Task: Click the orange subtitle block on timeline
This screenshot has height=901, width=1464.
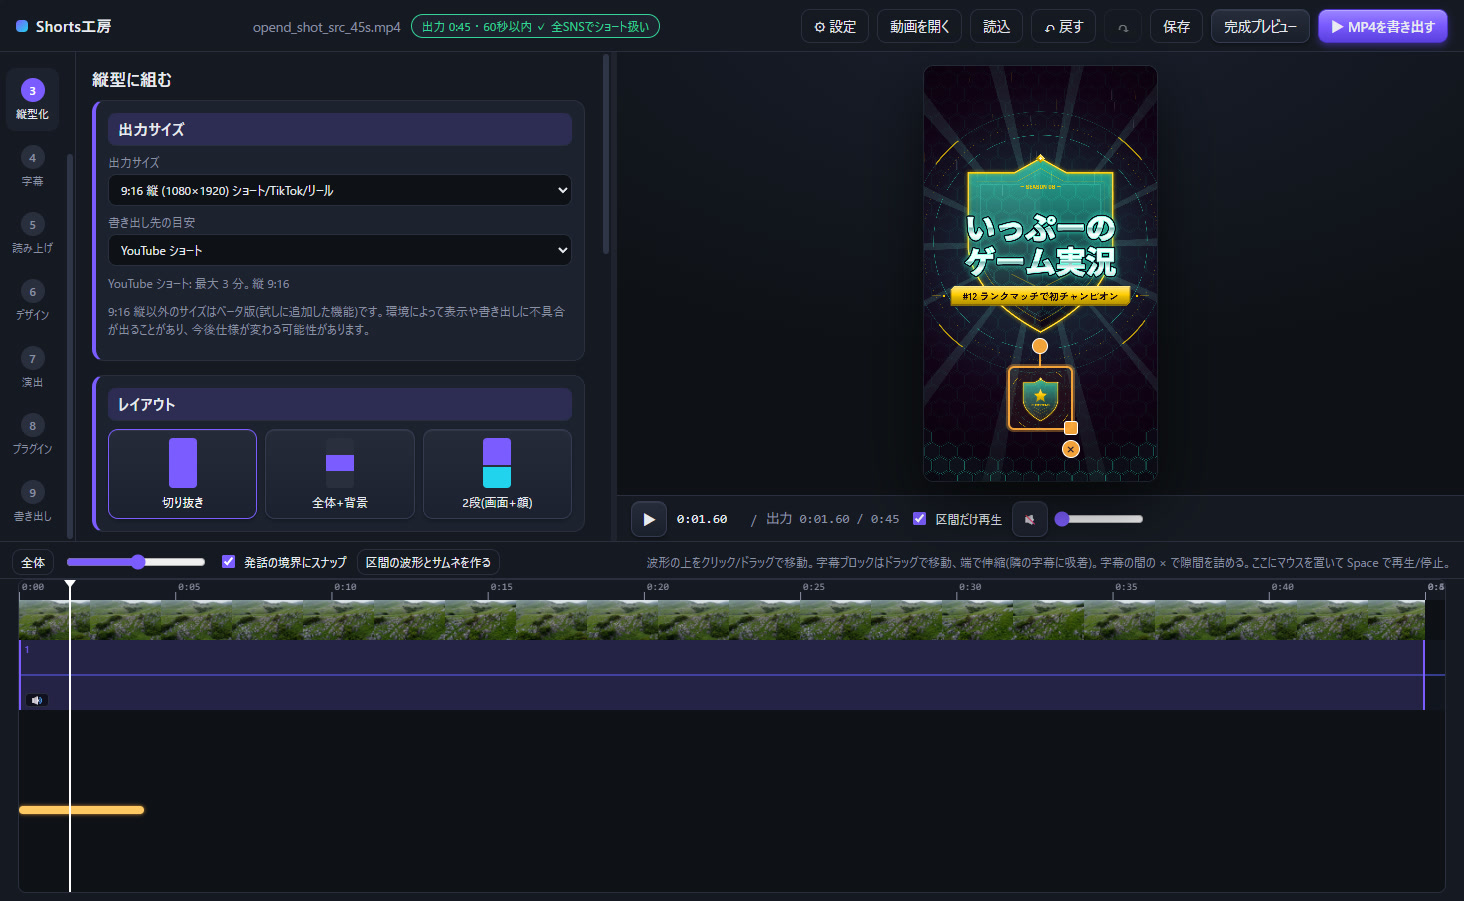Action: [82, 810]
